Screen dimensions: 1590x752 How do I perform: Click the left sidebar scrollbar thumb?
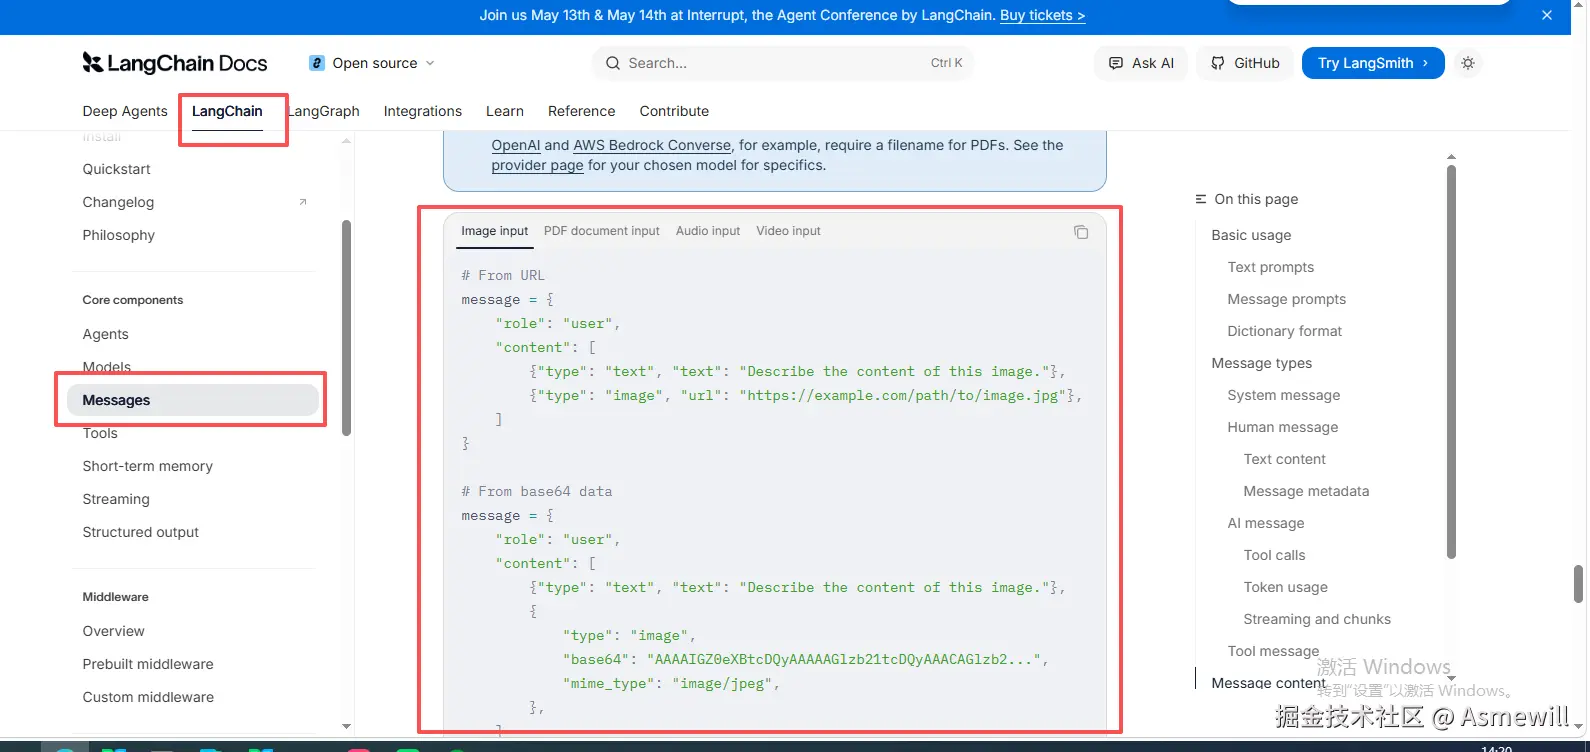pos(347,328)
